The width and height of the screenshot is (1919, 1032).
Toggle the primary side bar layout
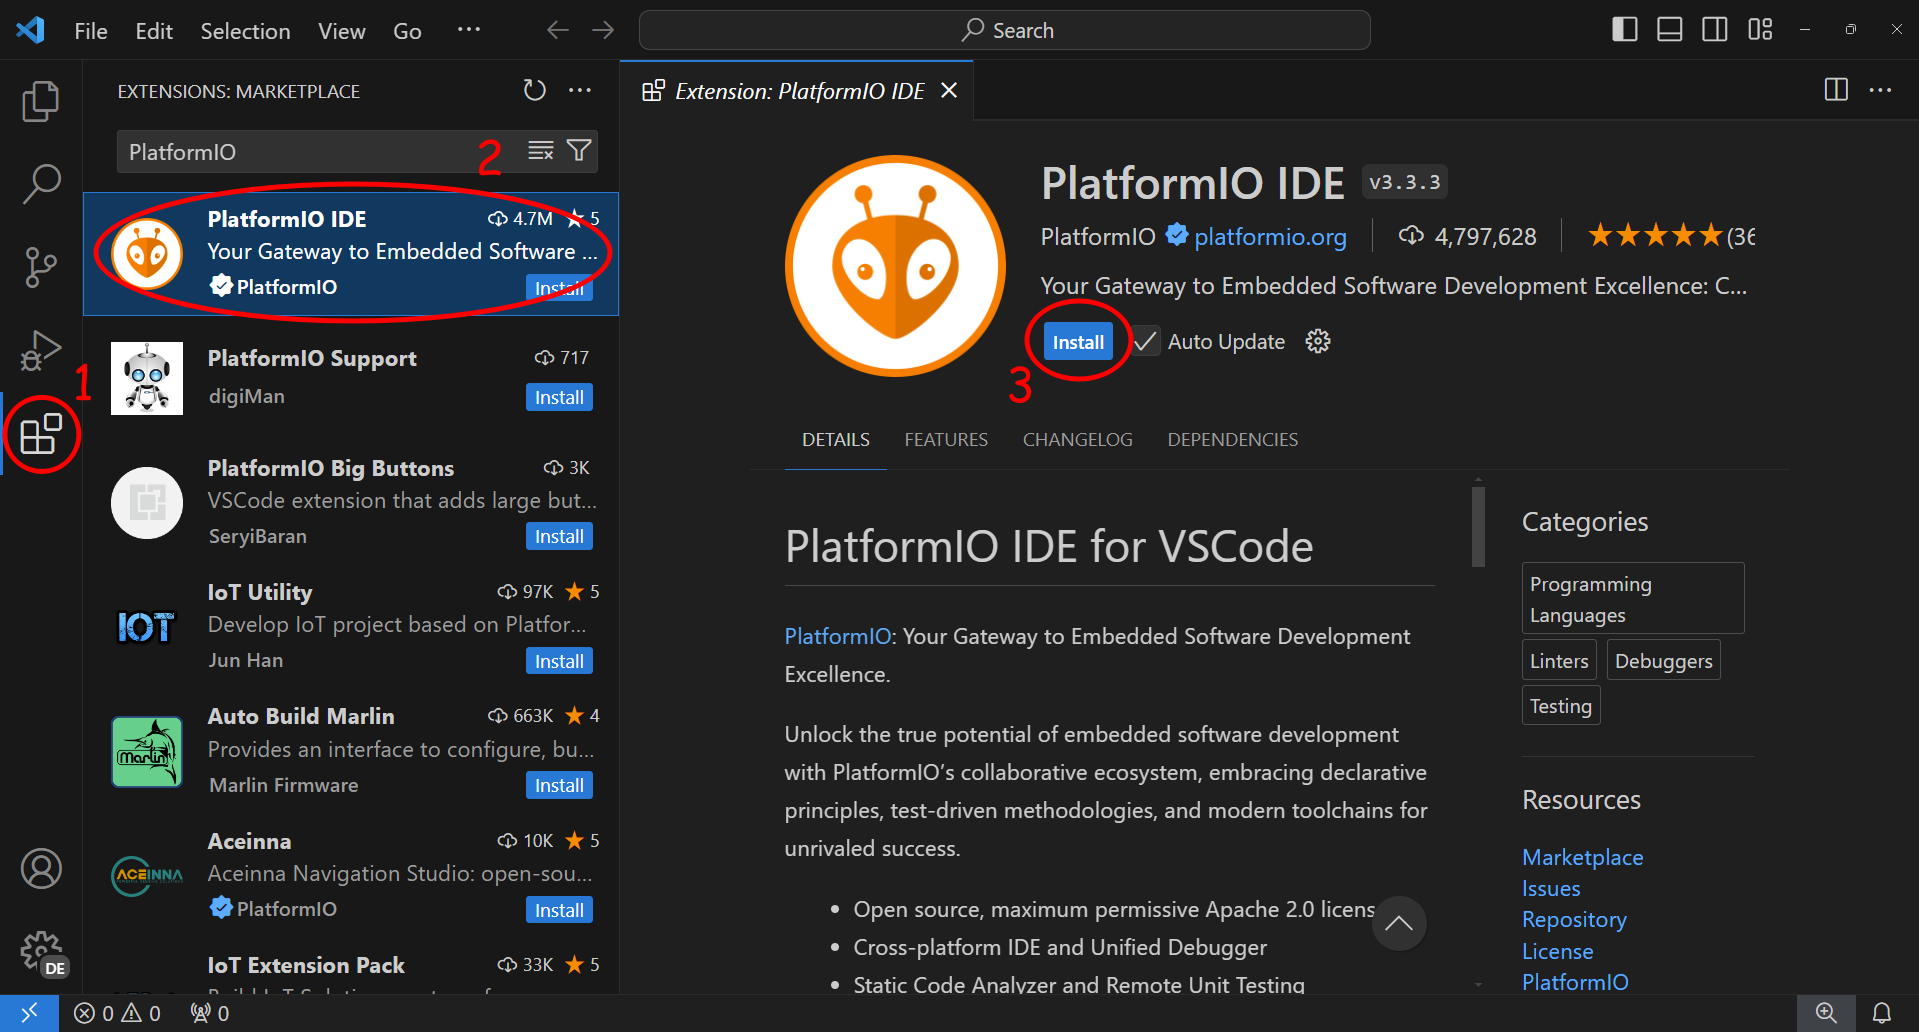(1625, 30)
